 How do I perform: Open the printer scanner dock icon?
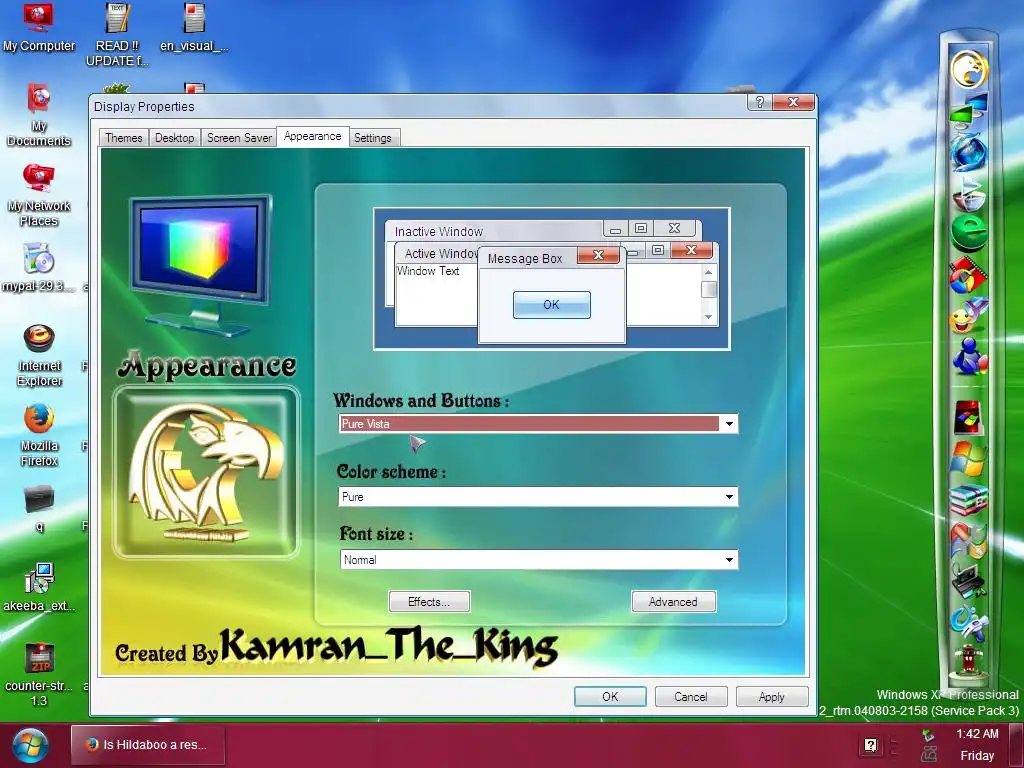click(969, 581)
